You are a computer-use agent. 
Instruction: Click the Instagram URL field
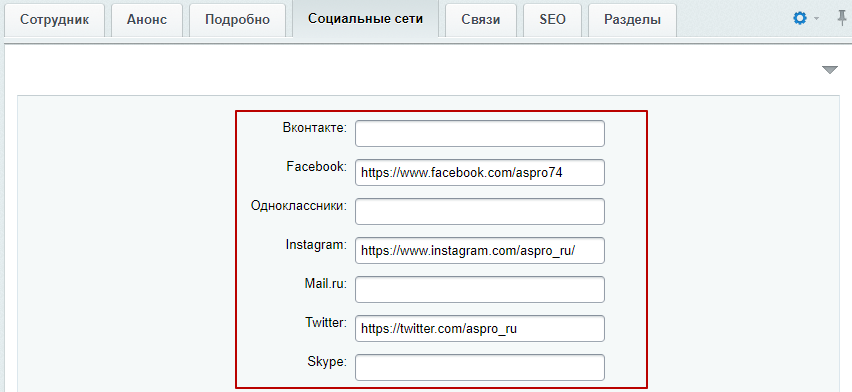tap(480, 250)
